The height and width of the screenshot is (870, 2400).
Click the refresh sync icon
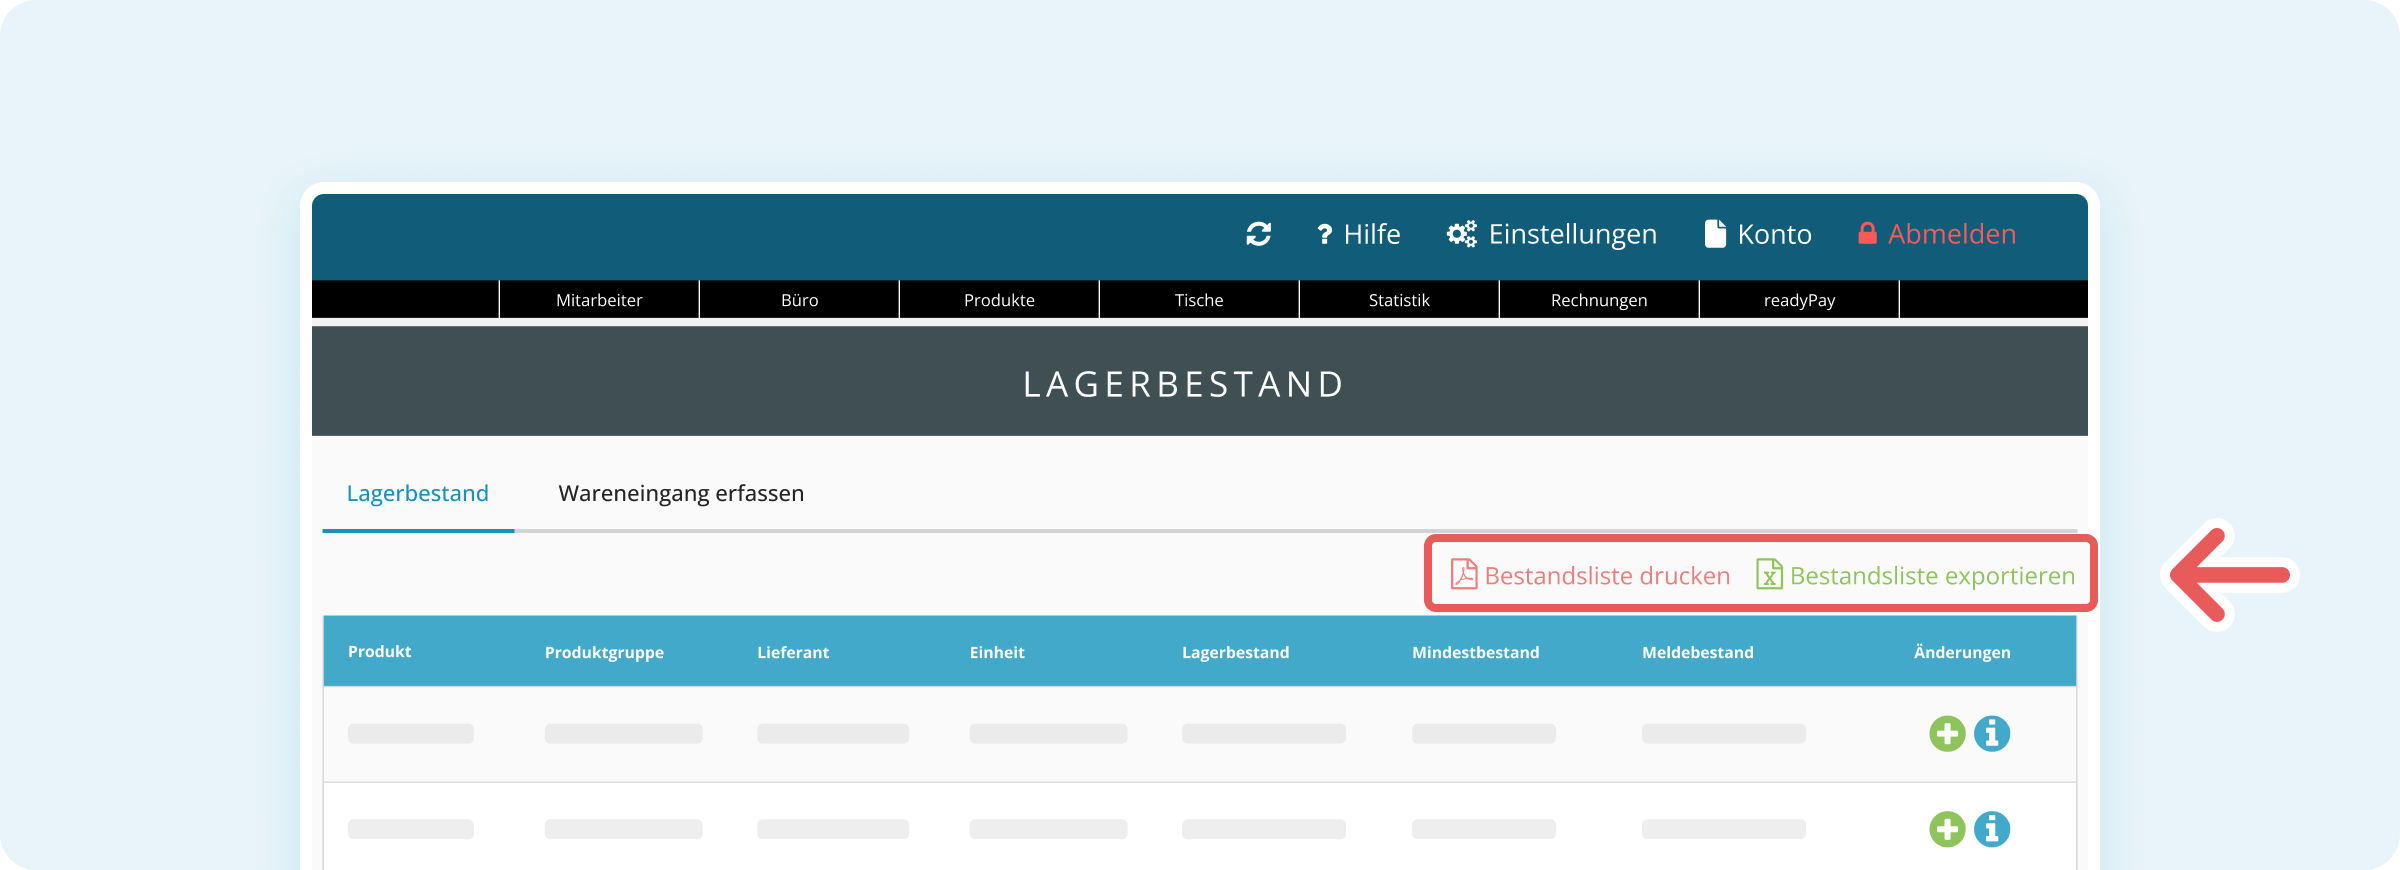[1258, 234]
